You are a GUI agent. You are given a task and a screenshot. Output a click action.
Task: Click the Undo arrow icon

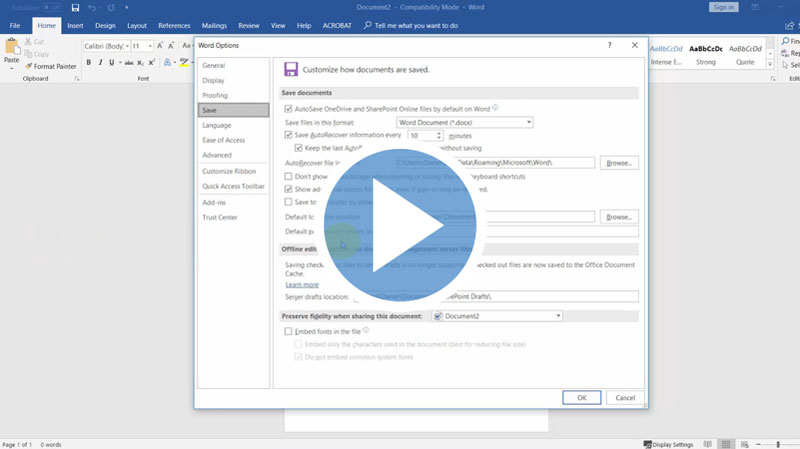[92, 7]
